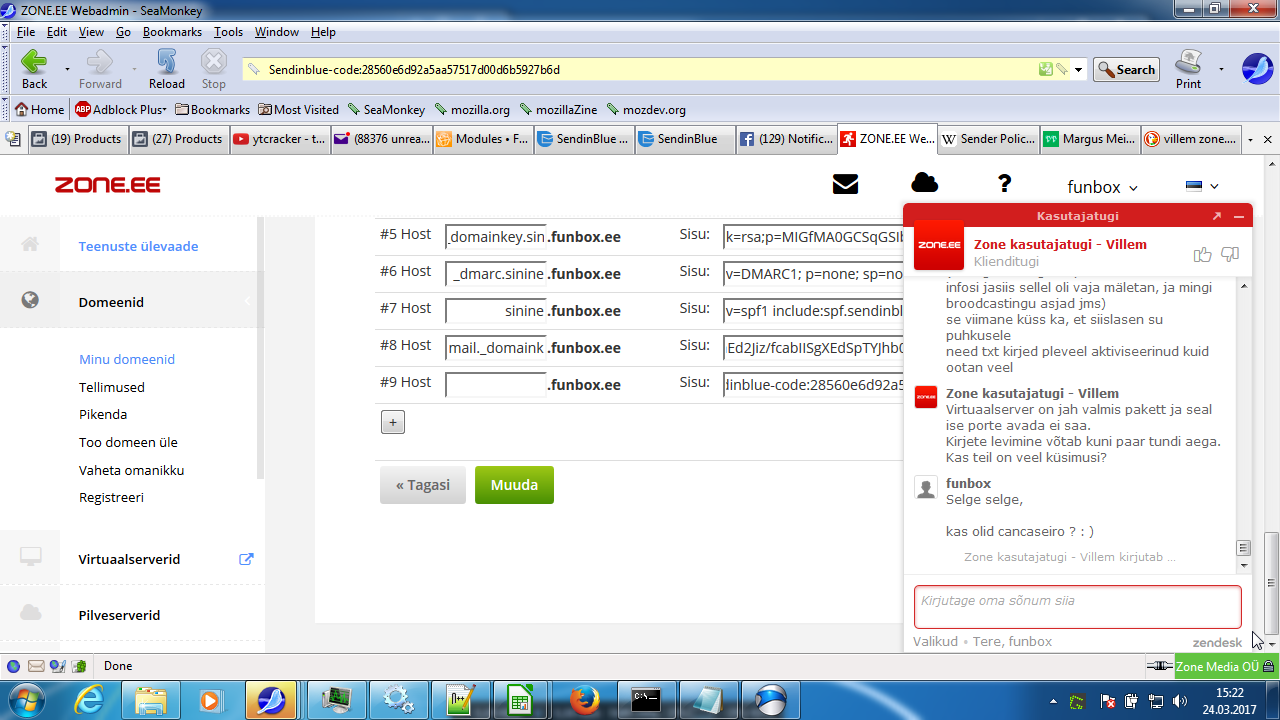Click the black cloud icon in page header
1280x720 pixels.
pos(925,182)
